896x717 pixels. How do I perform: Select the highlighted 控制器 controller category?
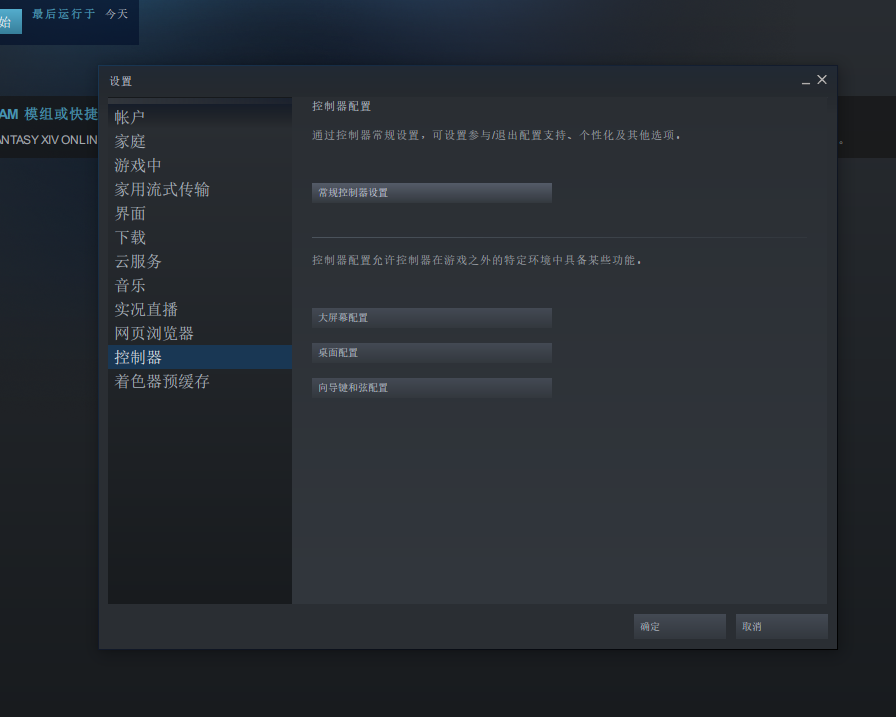138,357
